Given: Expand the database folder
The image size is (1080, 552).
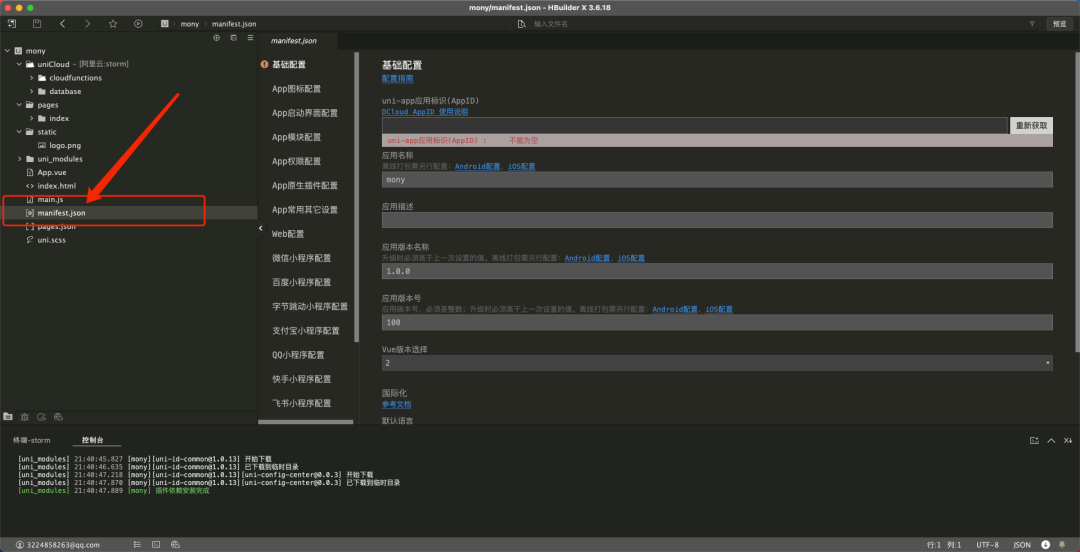Looking at the screenshot, I should pos(32,91).
